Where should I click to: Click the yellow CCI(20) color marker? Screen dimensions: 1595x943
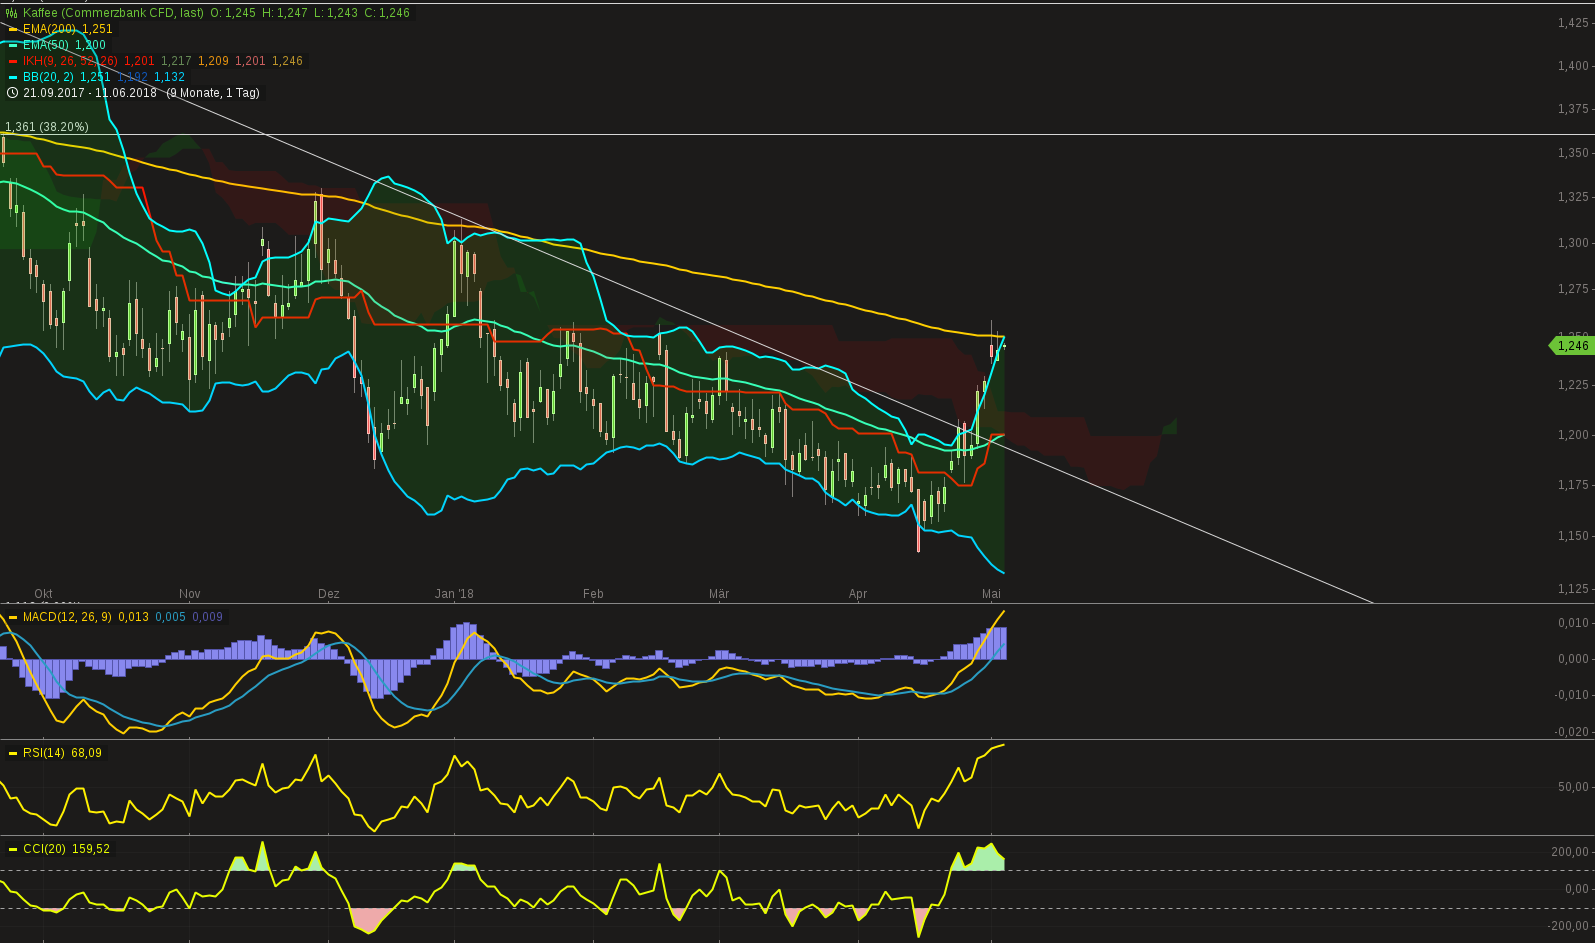[x=13, y=849]
